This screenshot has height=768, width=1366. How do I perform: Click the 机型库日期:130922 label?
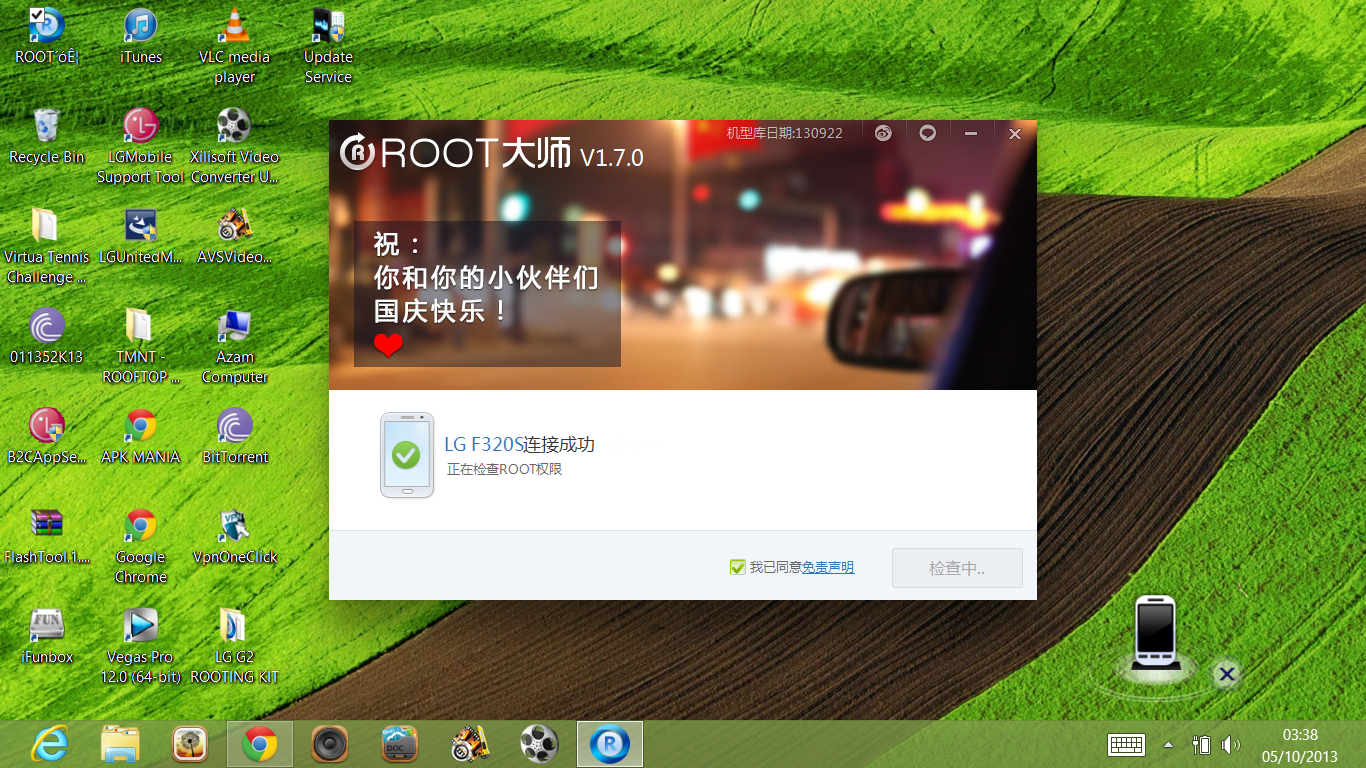(784, 133)
